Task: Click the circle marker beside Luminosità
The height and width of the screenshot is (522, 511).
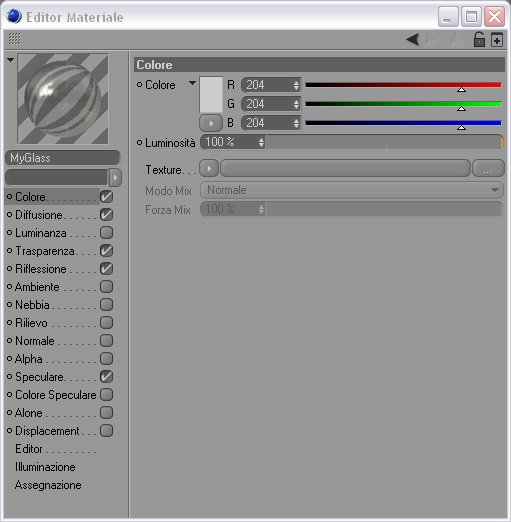Action: (x=139, y=143)
